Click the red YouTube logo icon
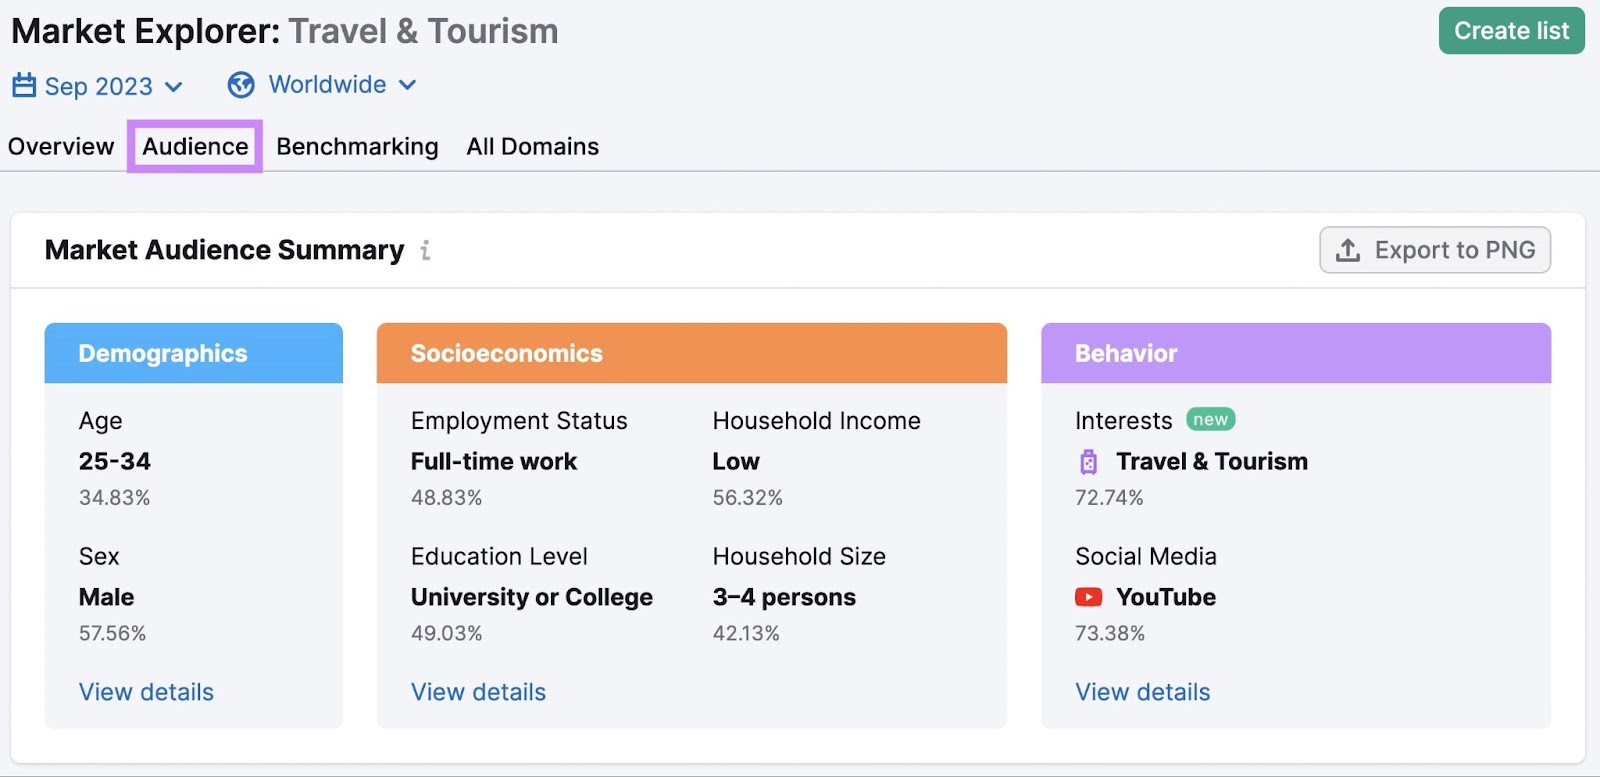1600x777 pixels. (1088, 597)
